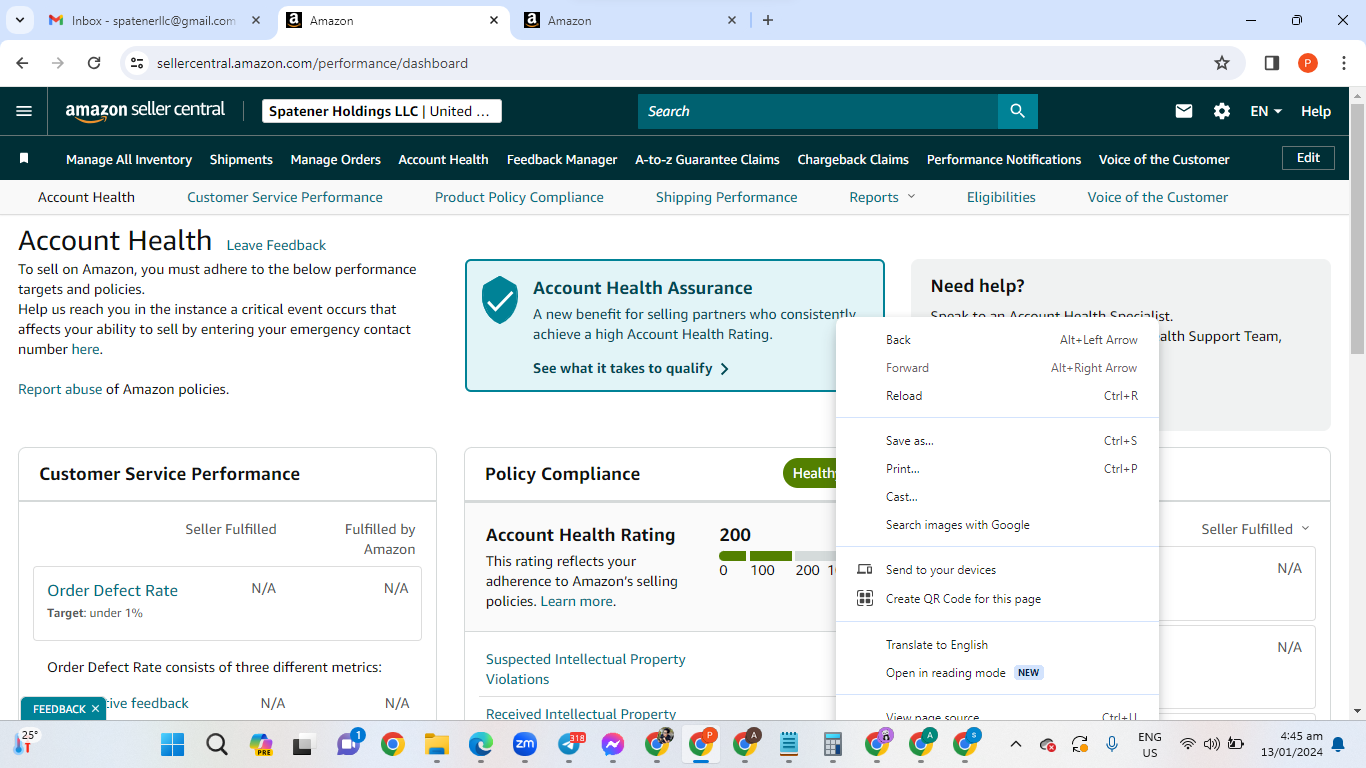Open the Windows Start menu
The height and width of the screenshot is (768, 1366).
[173, 744]
